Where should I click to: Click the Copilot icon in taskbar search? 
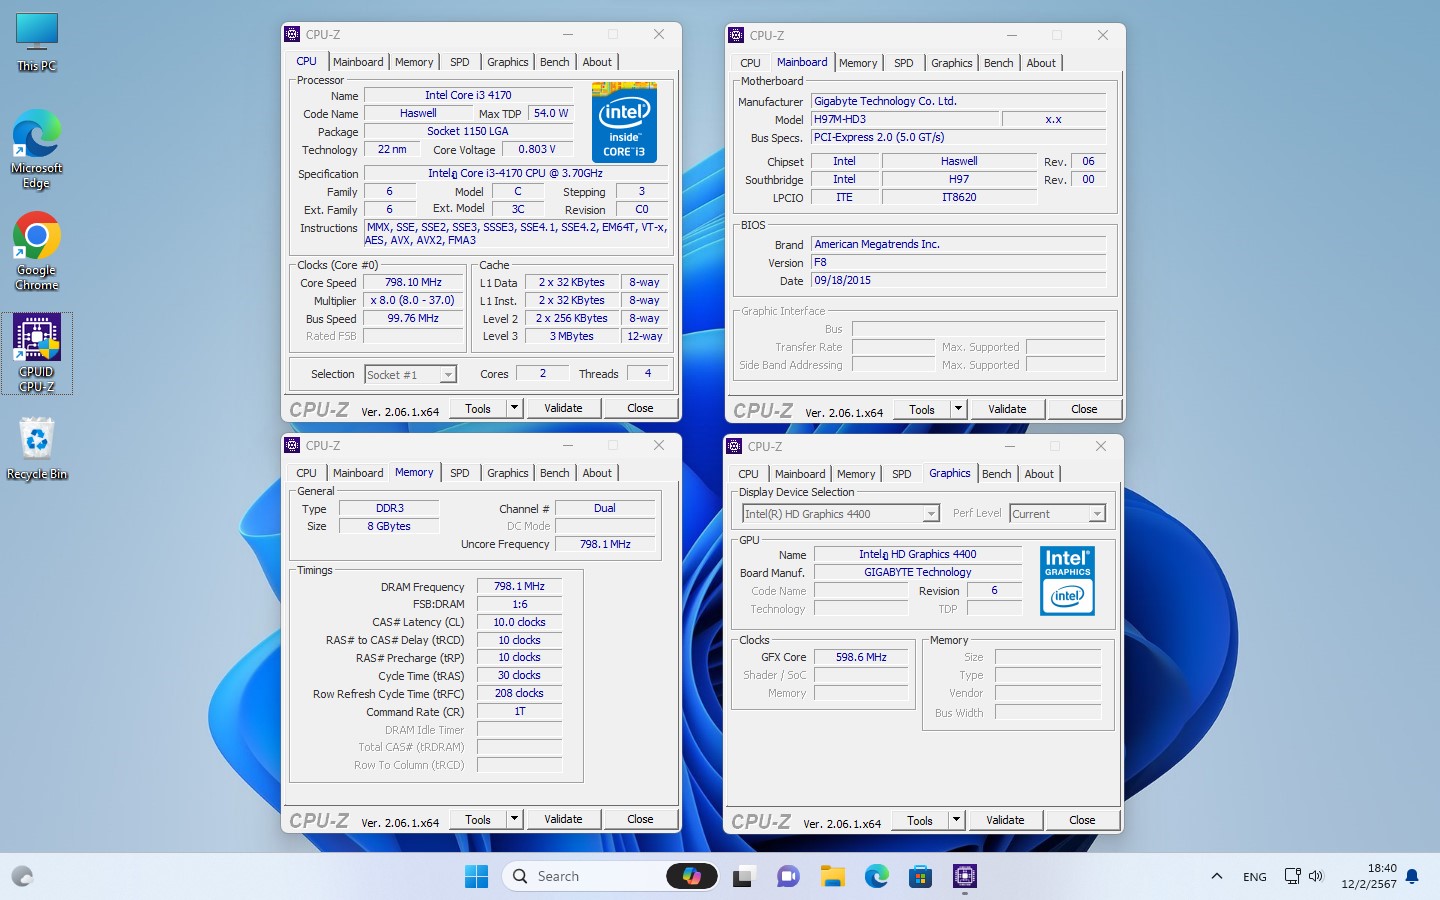[x=692, y=877]
